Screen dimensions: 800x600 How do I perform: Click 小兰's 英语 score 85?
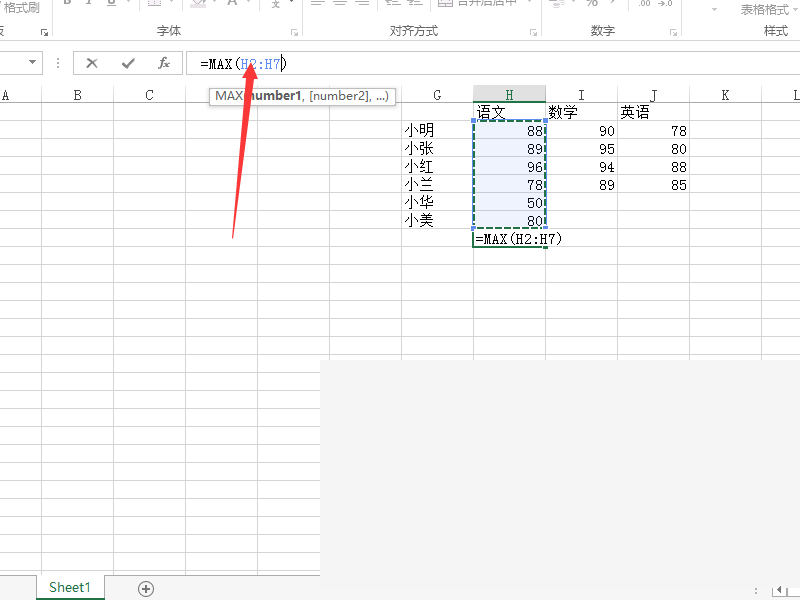pos(654,184)
